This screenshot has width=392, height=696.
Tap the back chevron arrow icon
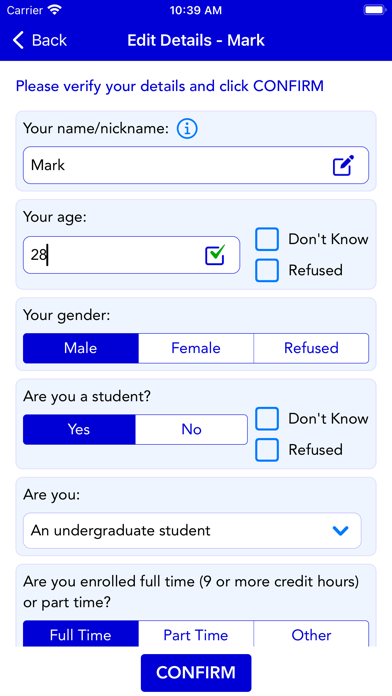[18, 40]
